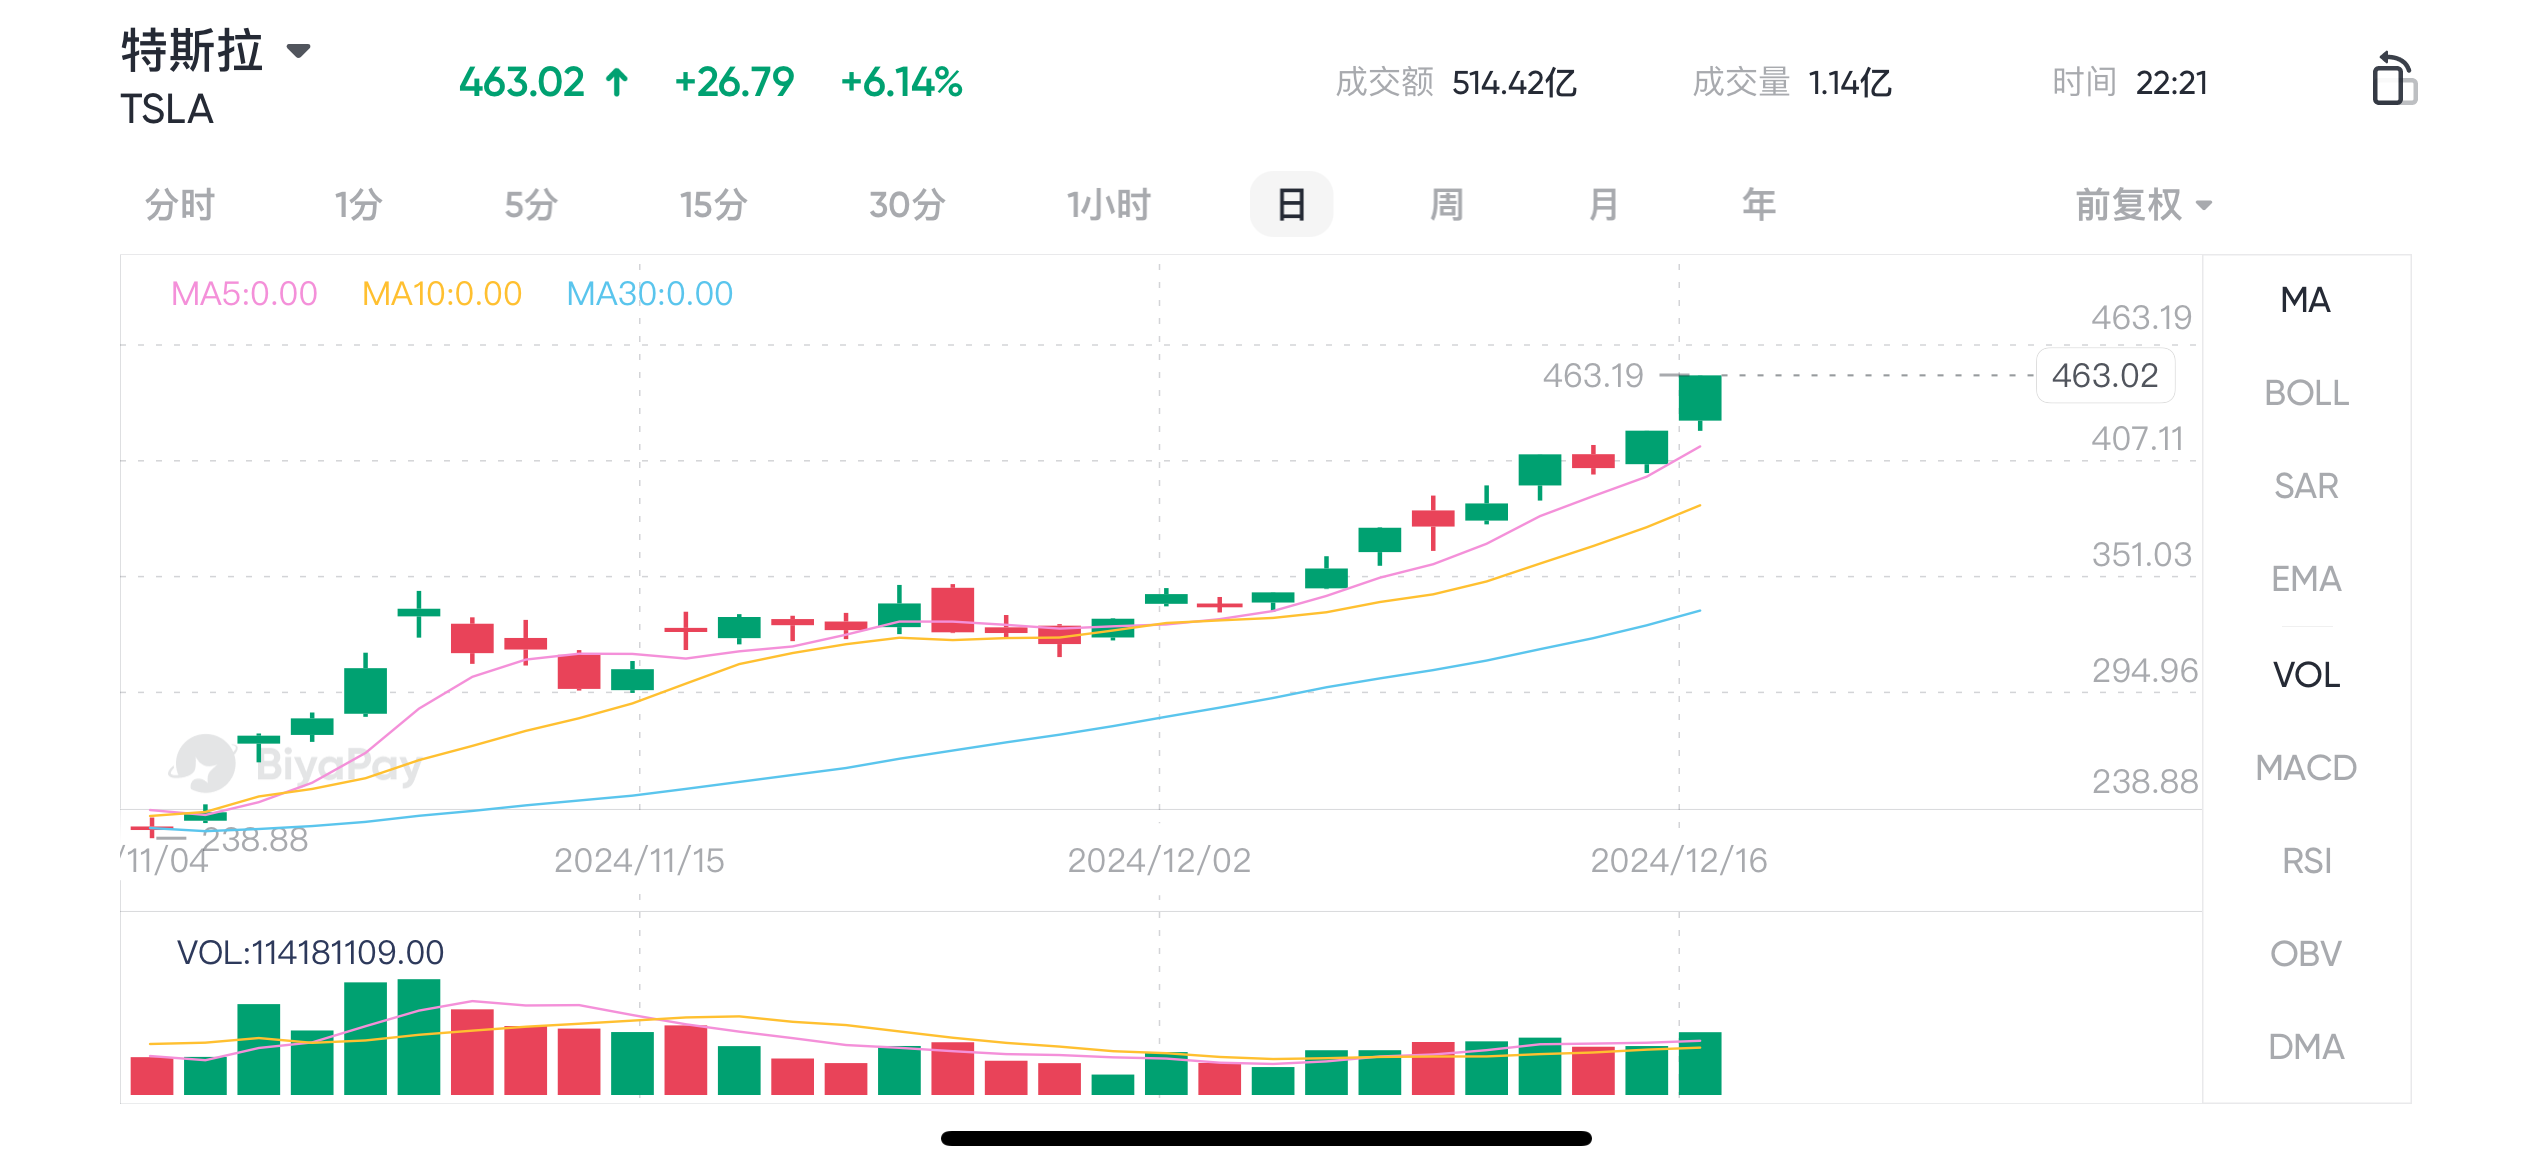The height and width of the screenshot is (1170, 2532).
Task: Select the RSI sub-indicator
Action: (x=2306, y=861)
